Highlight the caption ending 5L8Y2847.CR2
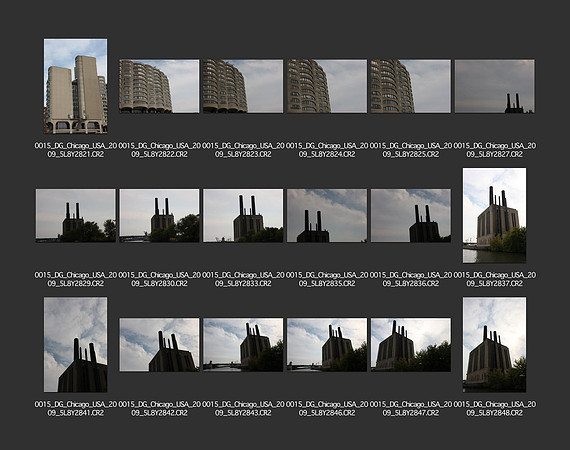Image resolution: width=570 pixels, height=450 pixels. pyautogui.click(x=411, y=409)
